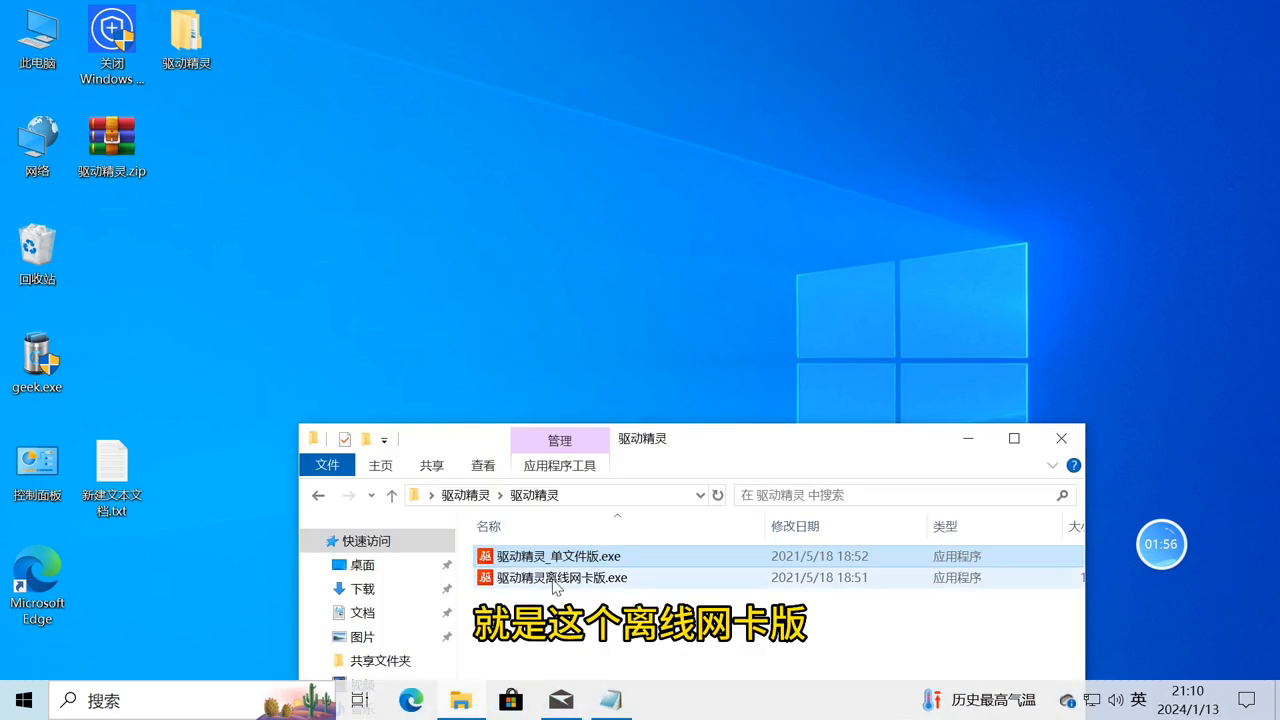
Task: Open 图片 in the navigation pane
Action: coord(362,637)
